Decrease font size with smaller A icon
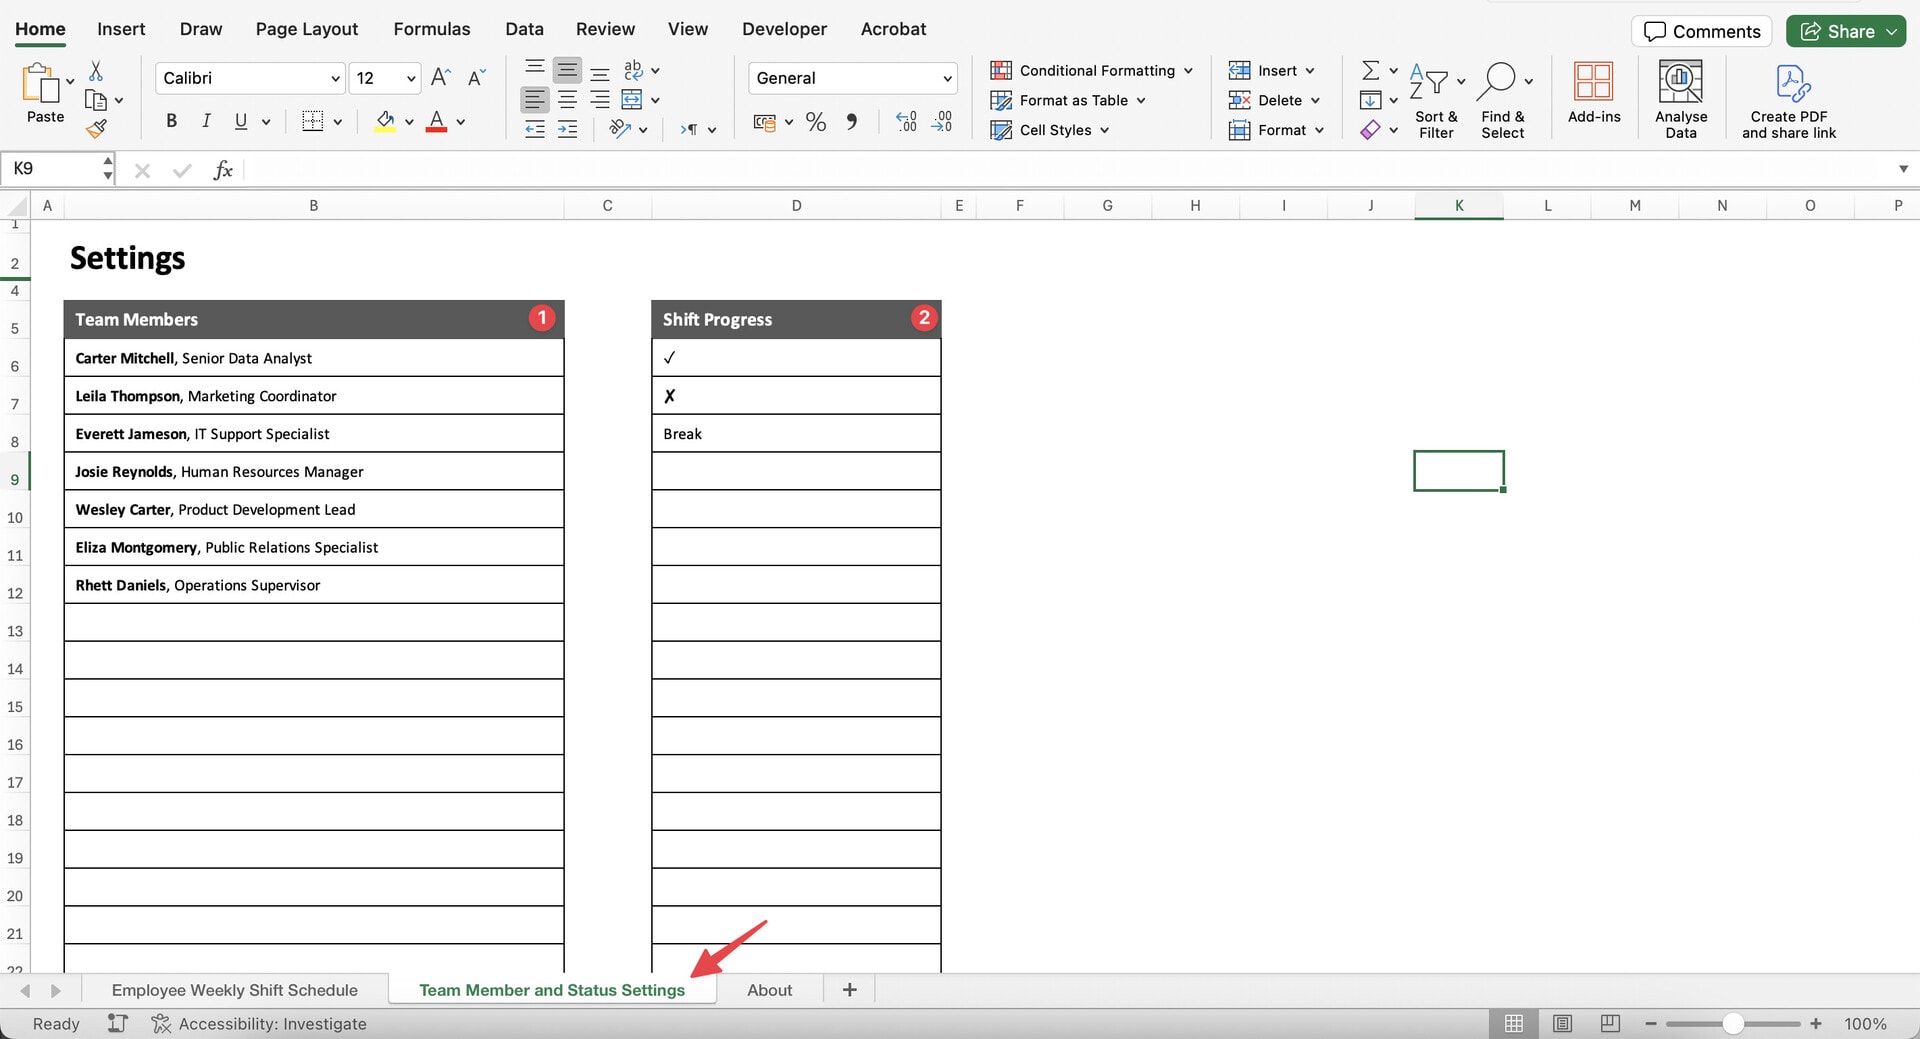 coord(477,78)
